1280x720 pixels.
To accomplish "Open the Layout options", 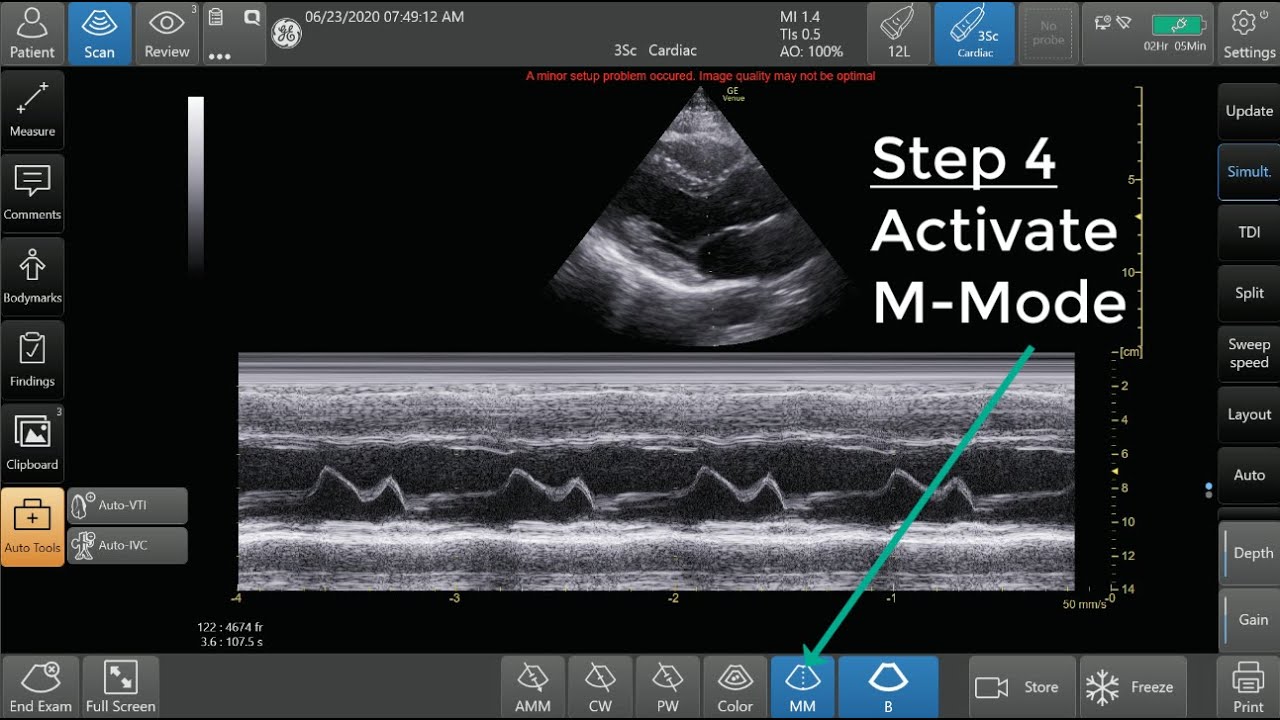I will 1247,414.
